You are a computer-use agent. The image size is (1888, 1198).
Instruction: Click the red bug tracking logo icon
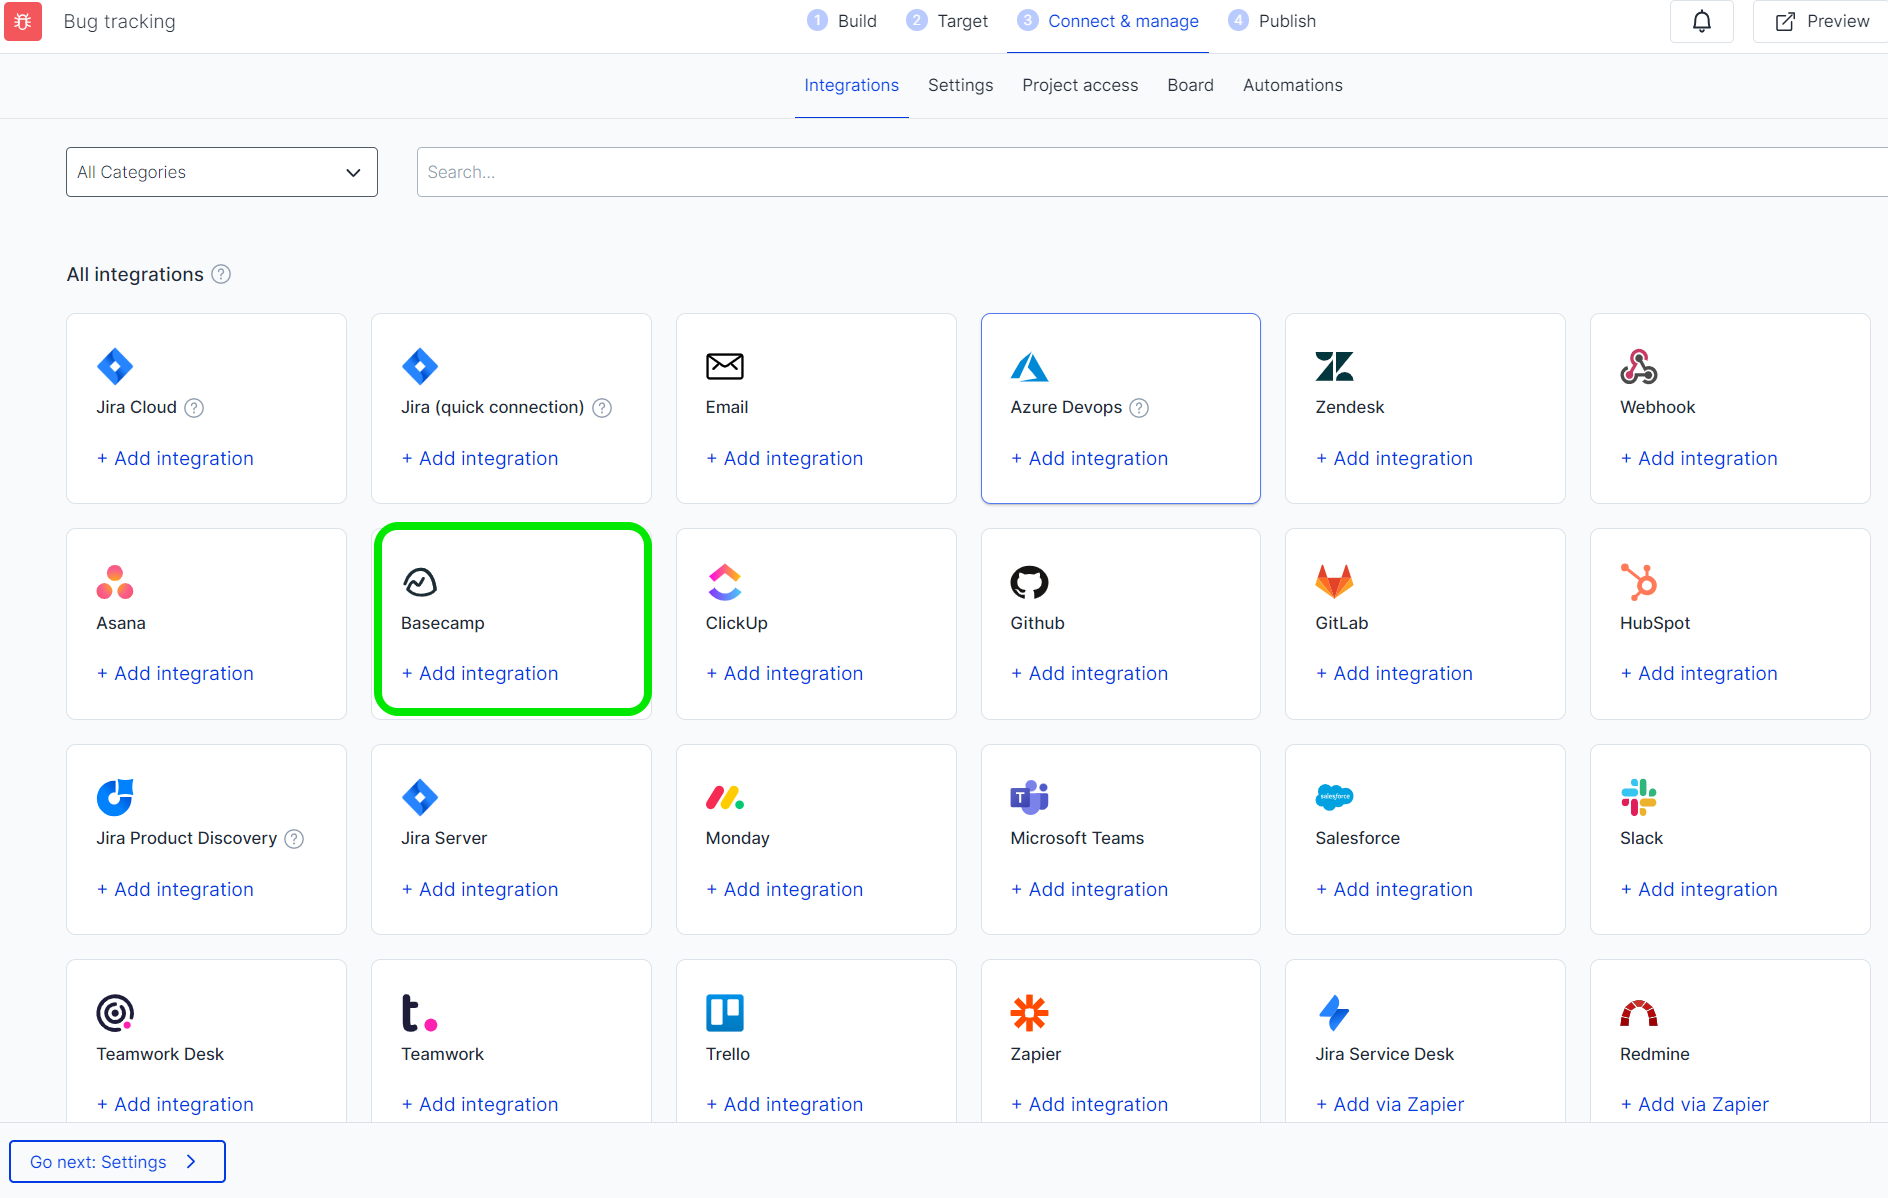(x=23, y=21)
